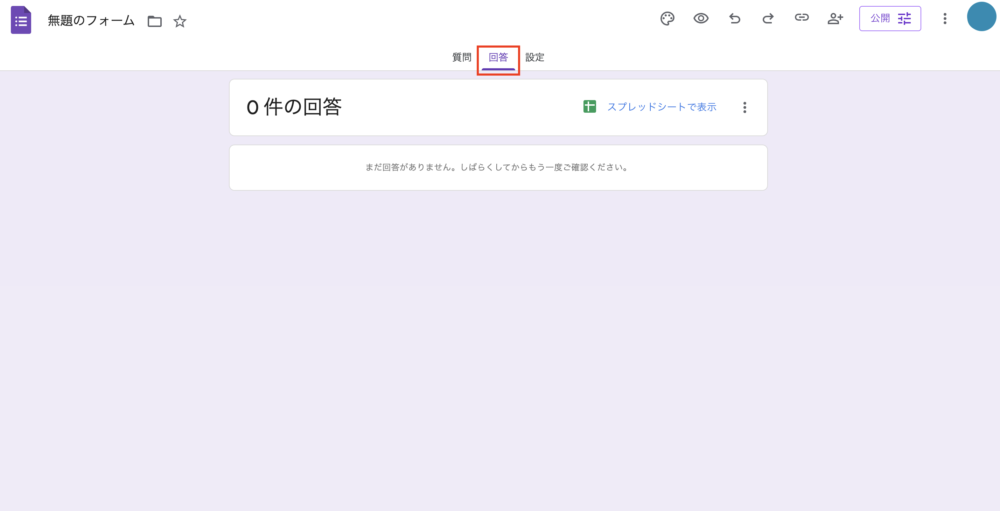
Task: Move form to folder icon
Action: [154, 21]
